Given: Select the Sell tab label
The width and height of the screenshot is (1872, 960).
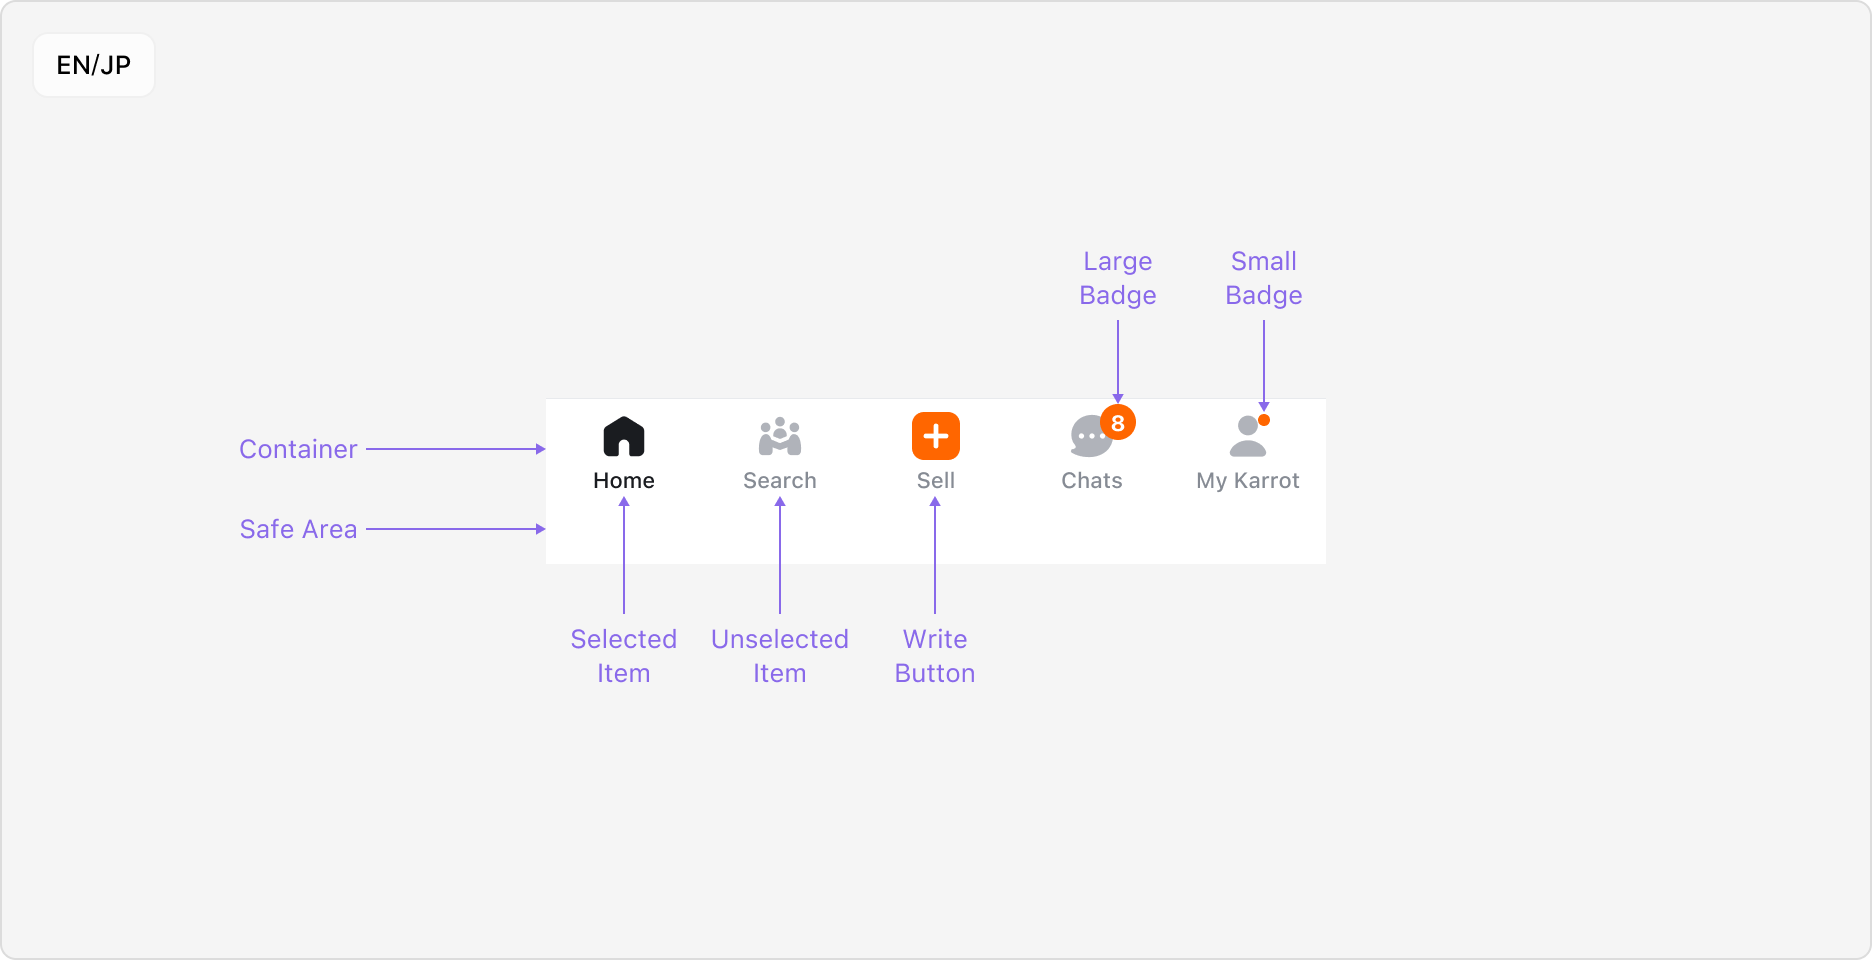Looking at the screenshot, I should (x=935, y=481).
